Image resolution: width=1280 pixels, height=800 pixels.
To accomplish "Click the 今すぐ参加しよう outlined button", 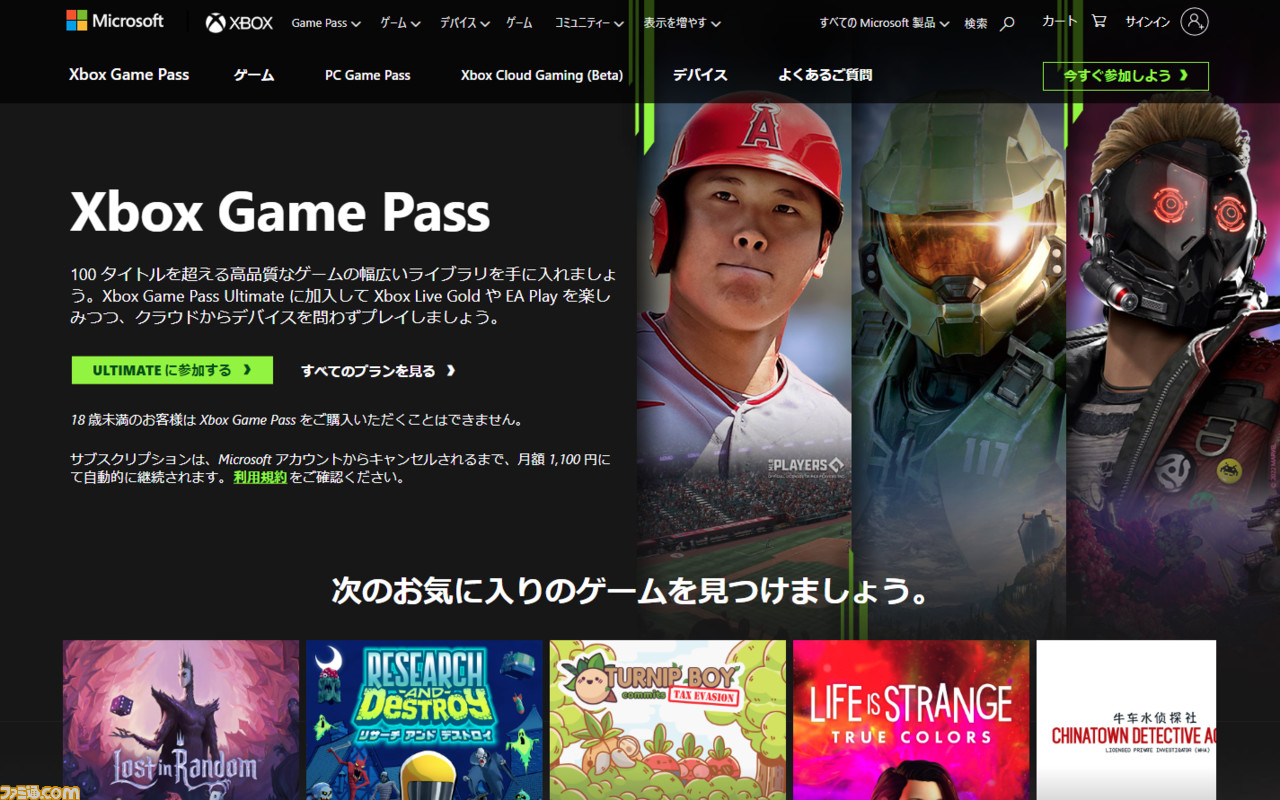I will [x=1125, y=76].
